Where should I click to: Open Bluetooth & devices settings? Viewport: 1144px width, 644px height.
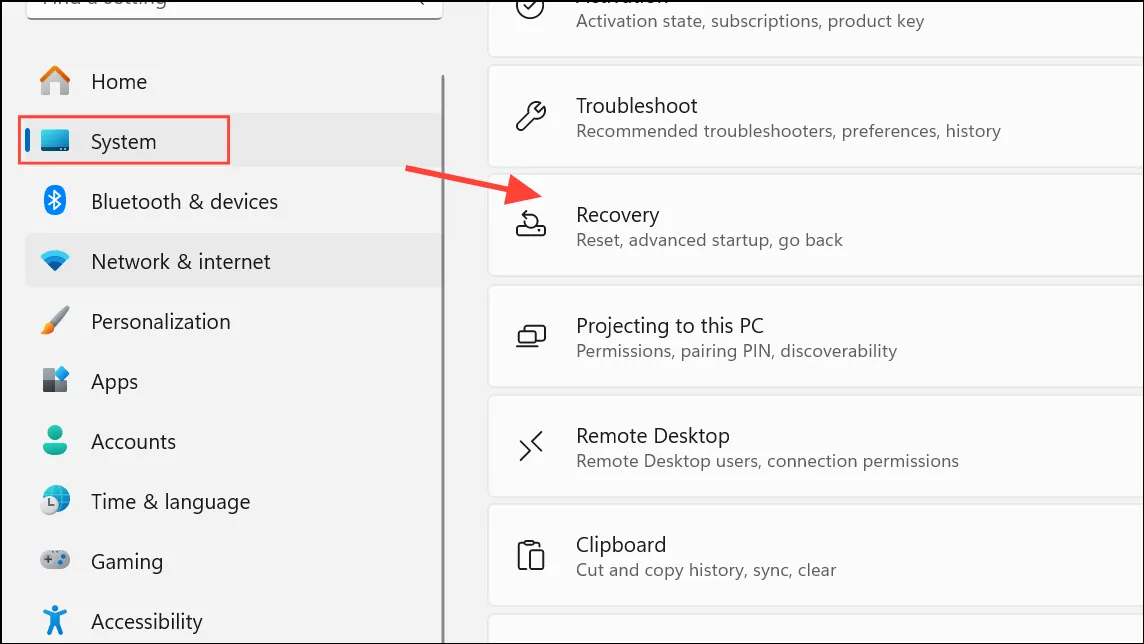pyautogui.click(x=233, y=201)
